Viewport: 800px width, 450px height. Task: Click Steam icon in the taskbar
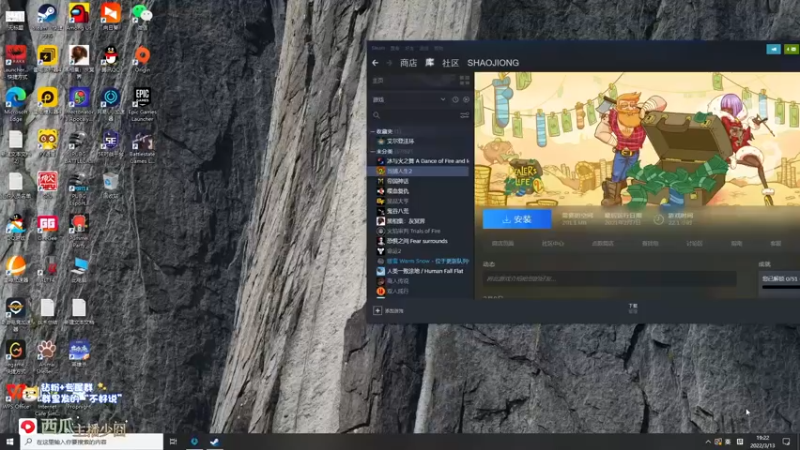pos(215,441)
